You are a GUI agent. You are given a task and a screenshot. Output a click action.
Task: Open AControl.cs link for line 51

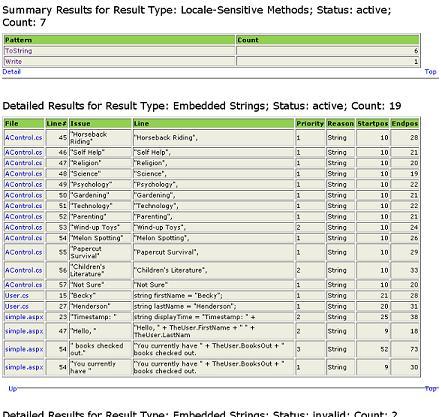(24, 206)
